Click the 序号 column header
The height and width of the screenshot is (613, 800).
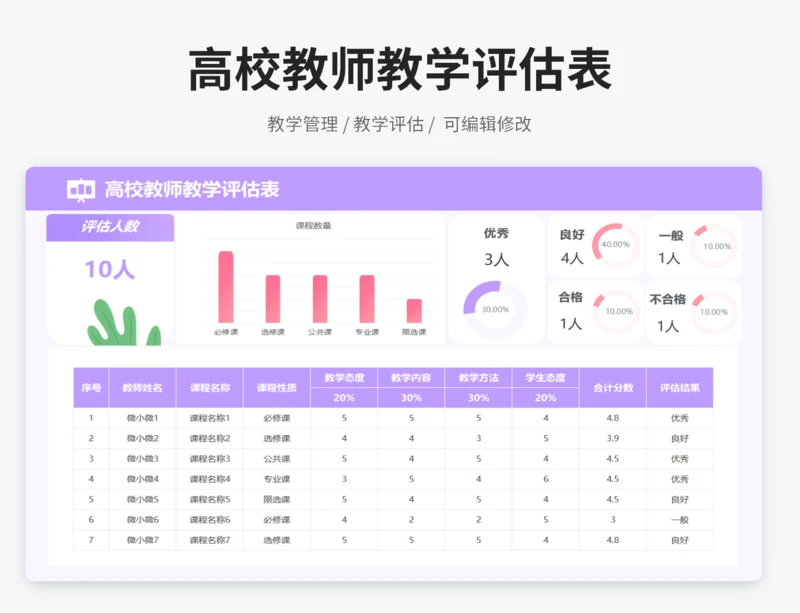point(91,387)
